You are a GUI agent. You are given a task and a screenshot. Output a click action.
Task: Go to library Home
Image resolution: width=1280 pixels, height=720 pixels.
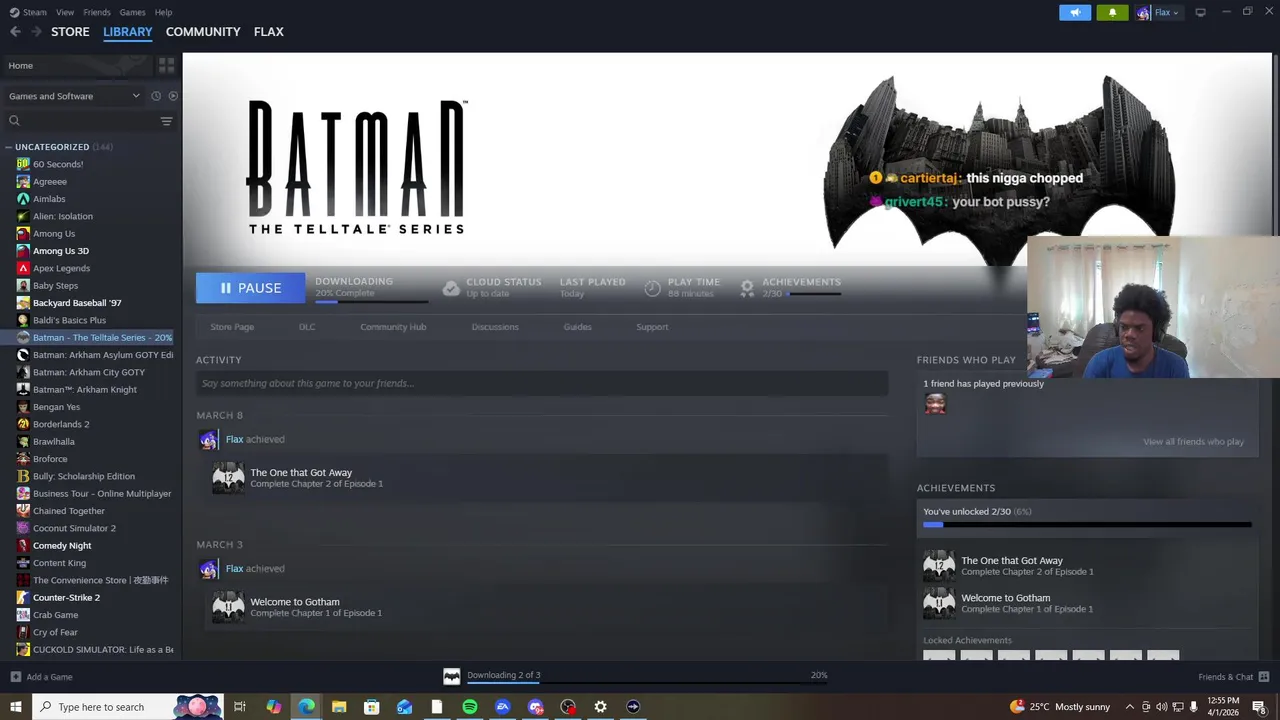click(x=78, y=65)
